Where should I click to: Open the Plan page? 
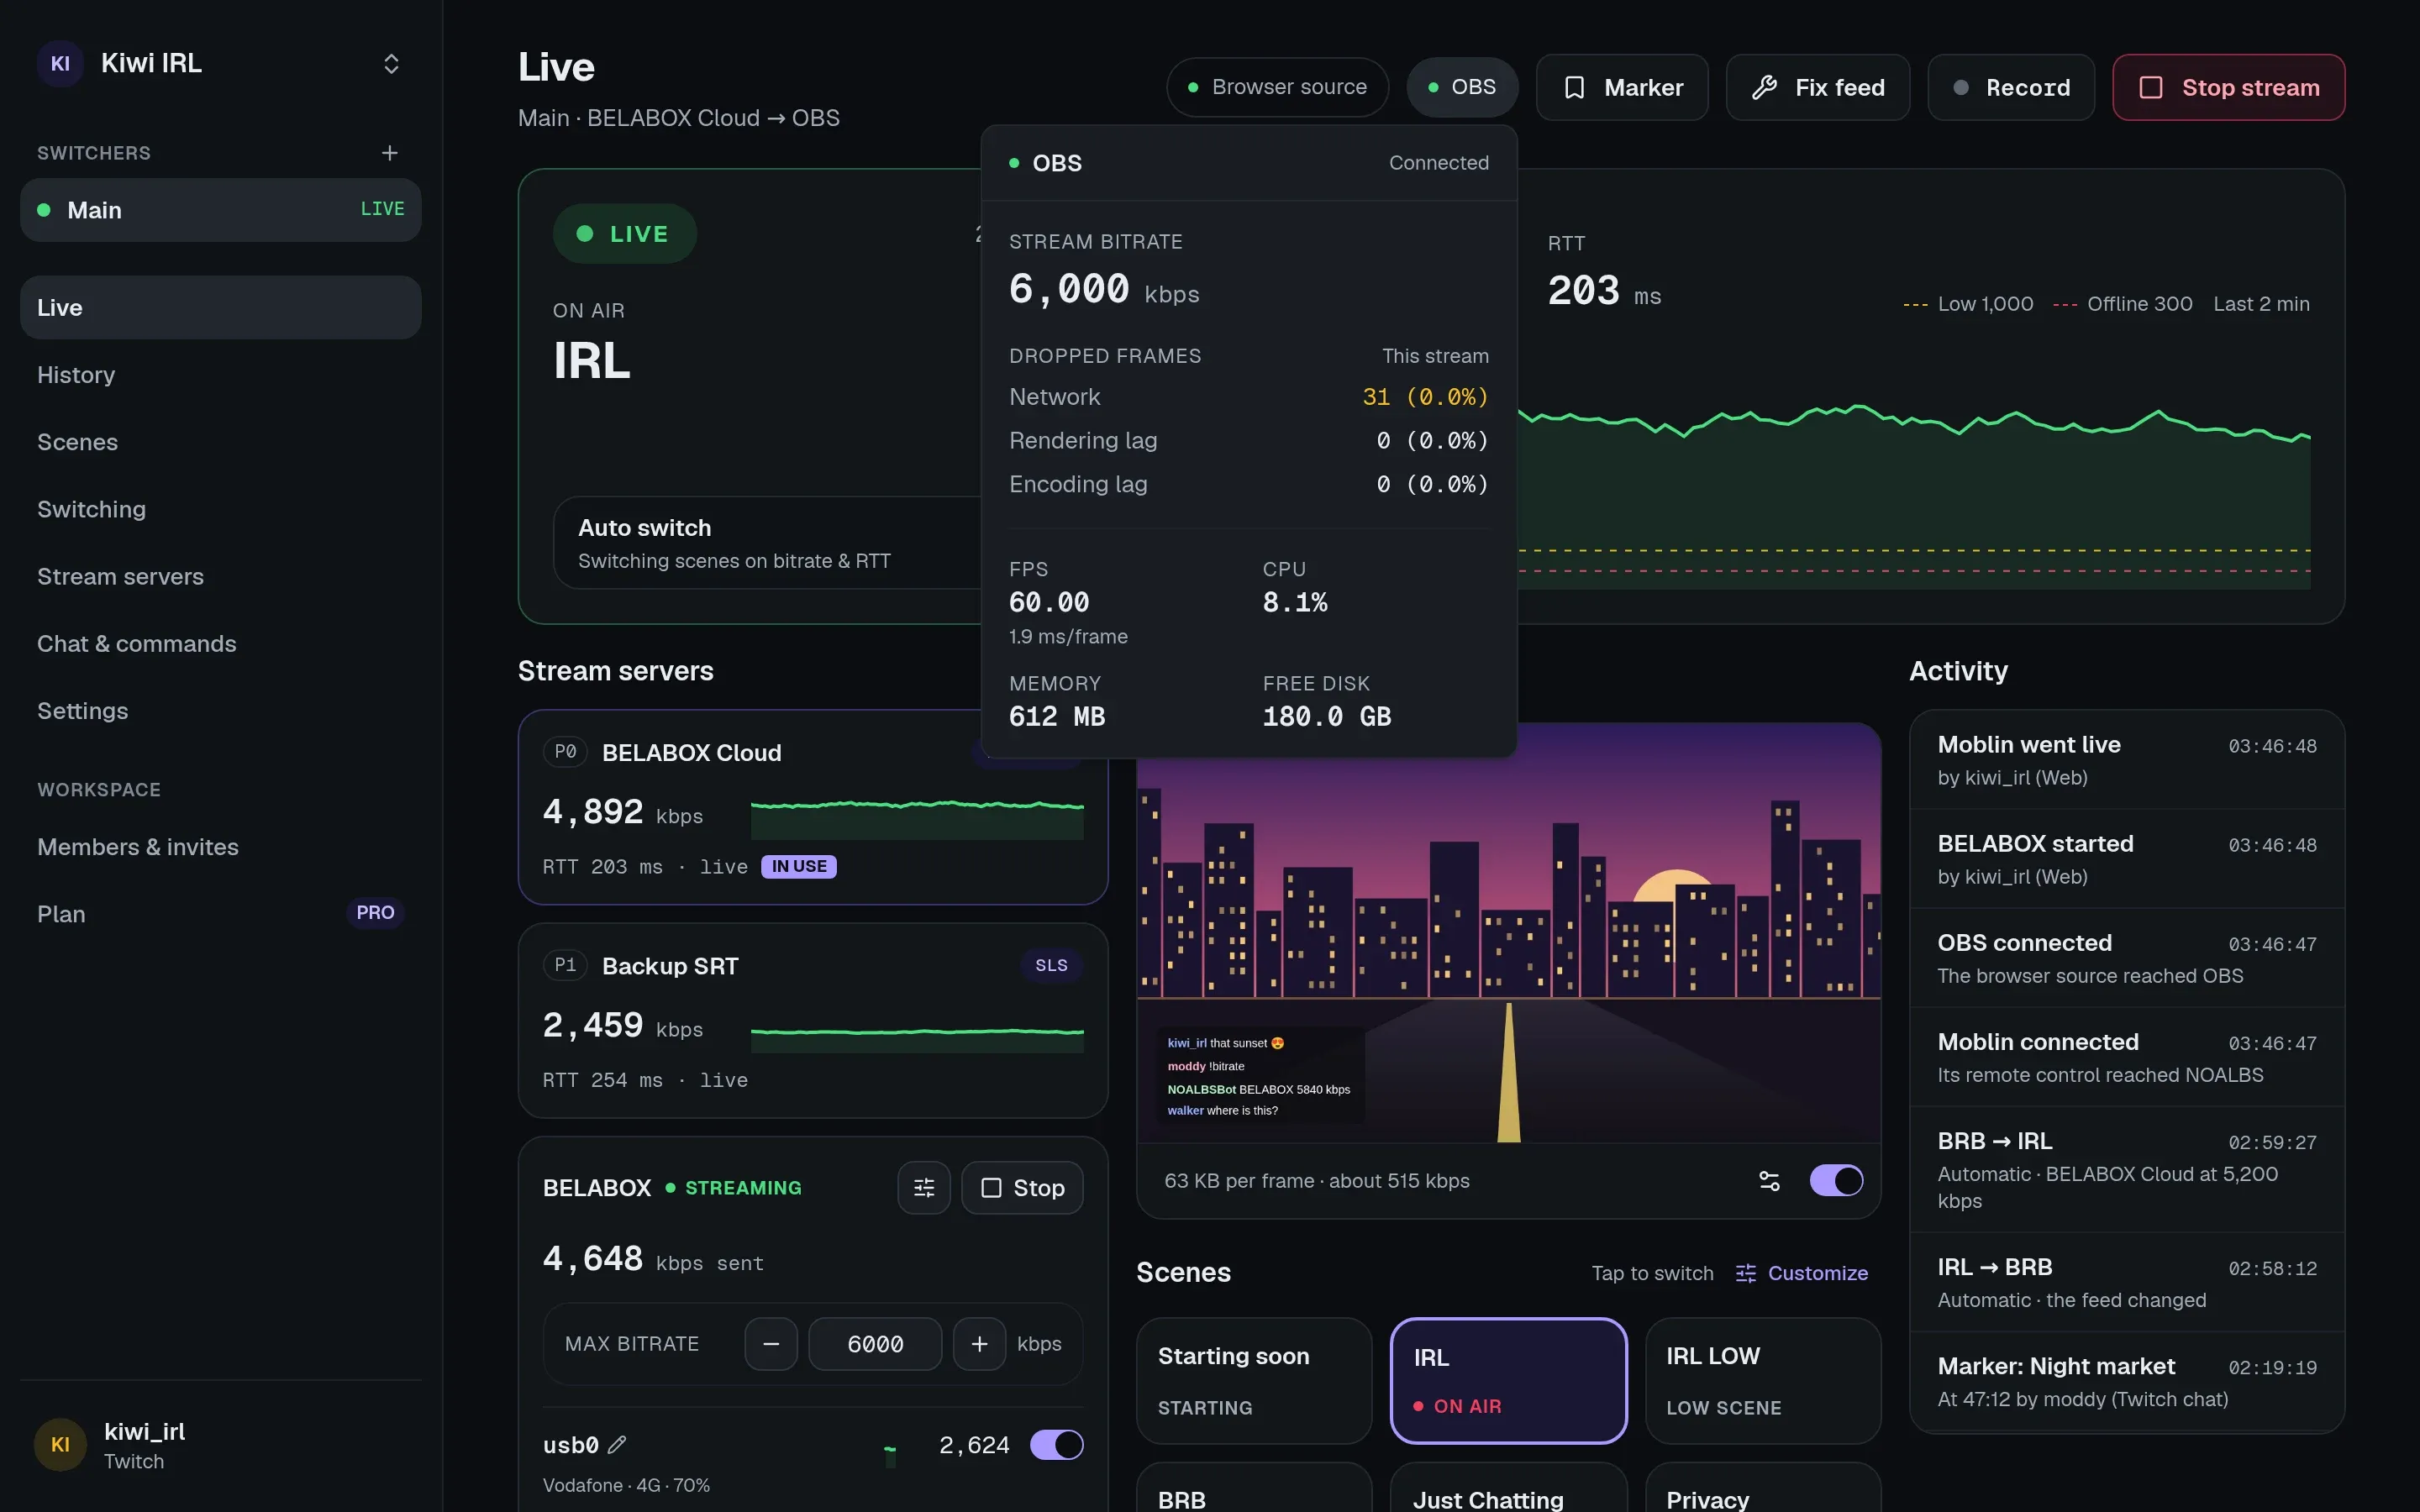[x=220, y=914]
